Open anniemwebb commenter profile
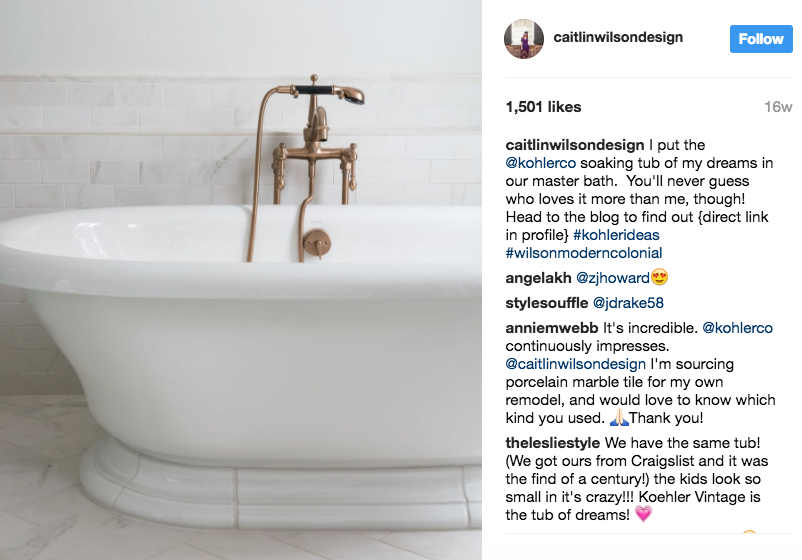The image size is (802, 560). pyautogui.click(x=552, y=328)
